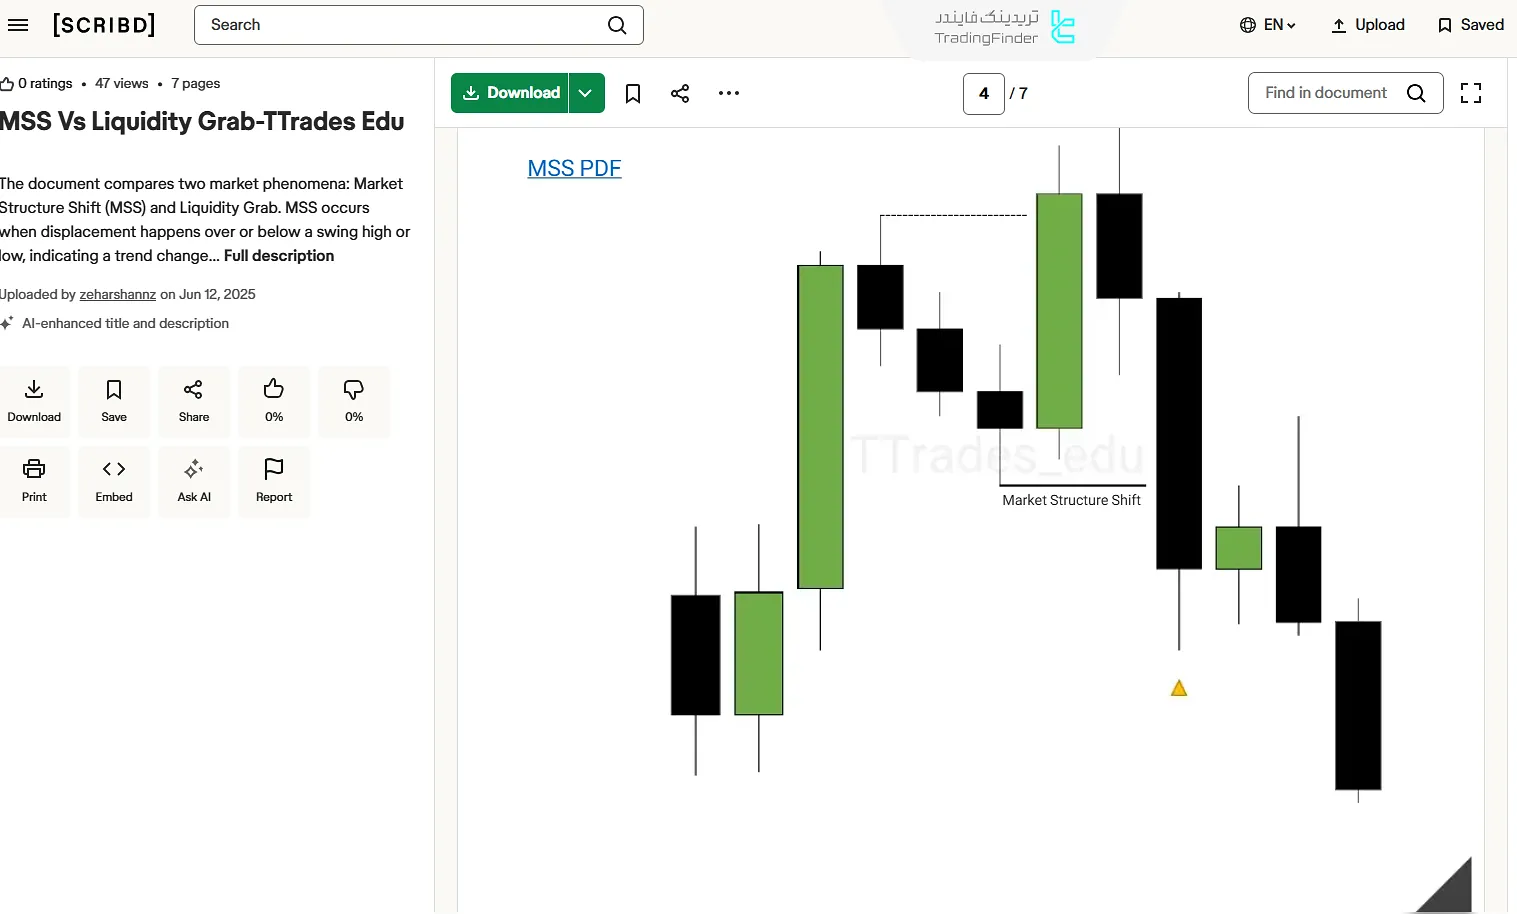Expand the Download options dropdown arrow

click(586, 93)
